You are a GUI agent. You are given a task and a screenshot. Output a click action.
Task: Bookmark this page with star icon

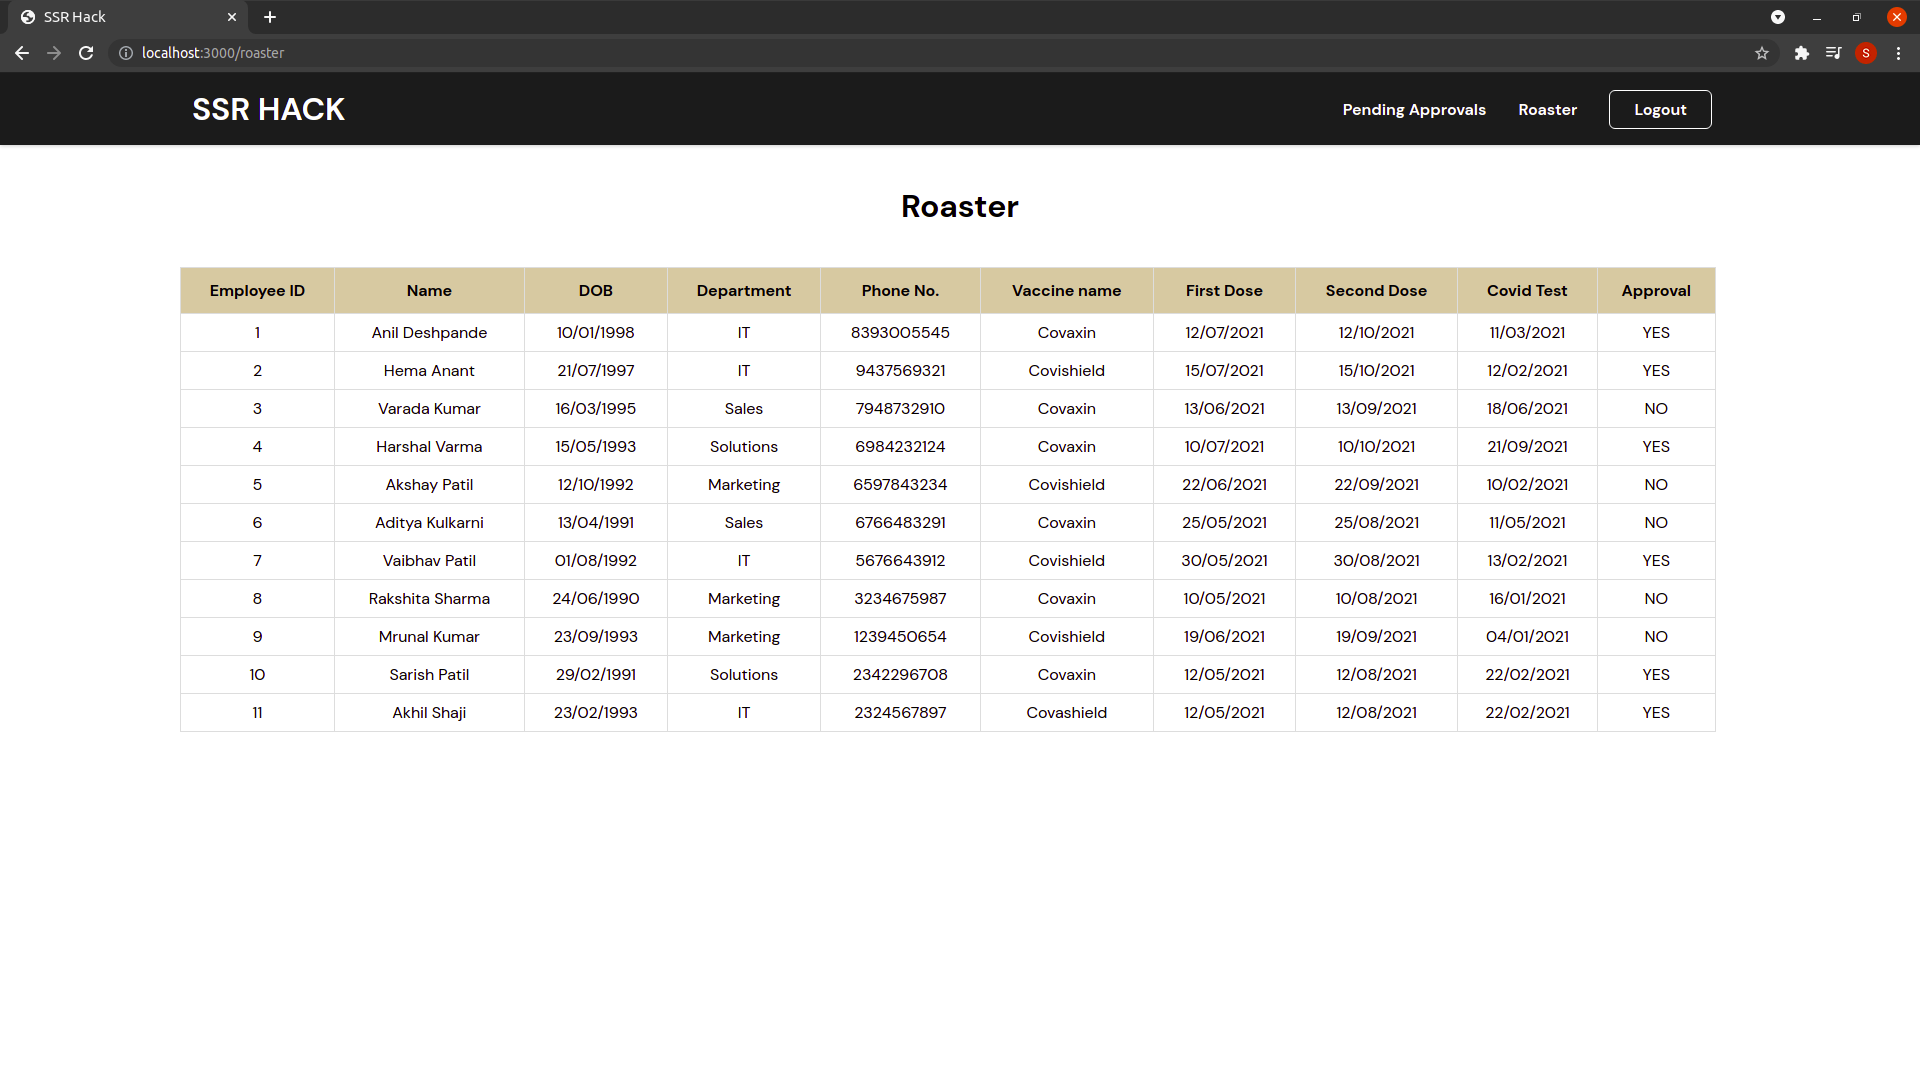pos(1761,53)
